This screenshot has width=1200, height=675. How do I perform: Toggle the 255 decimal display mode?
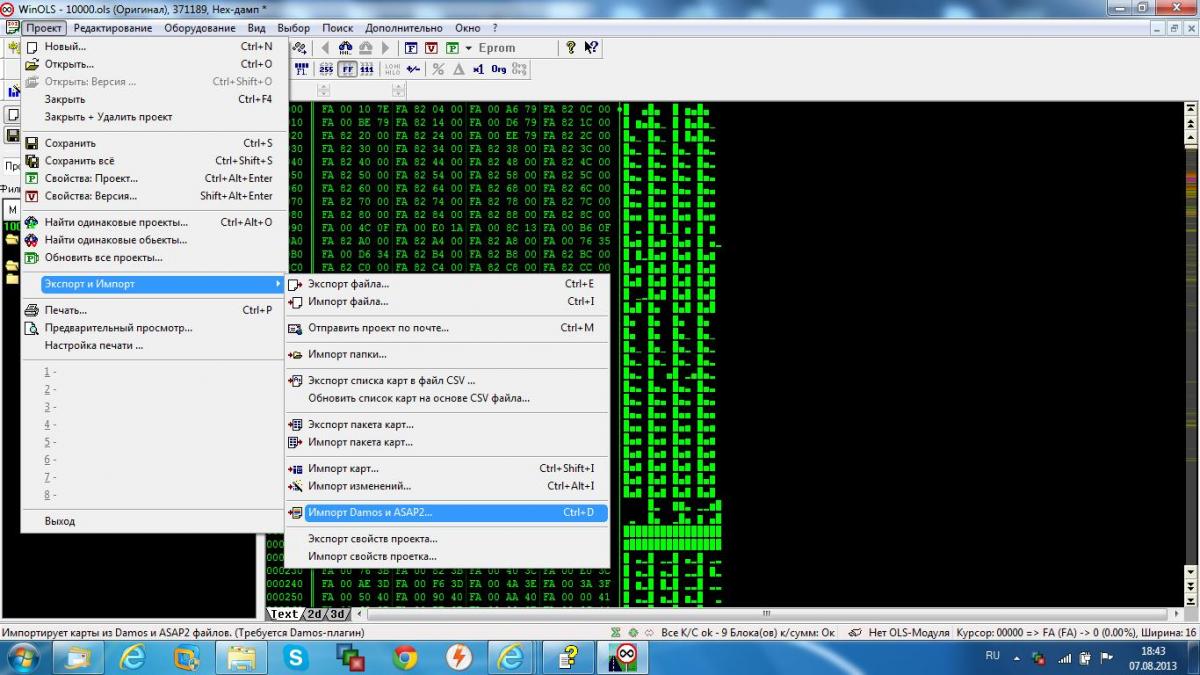[x=326, y=69]
